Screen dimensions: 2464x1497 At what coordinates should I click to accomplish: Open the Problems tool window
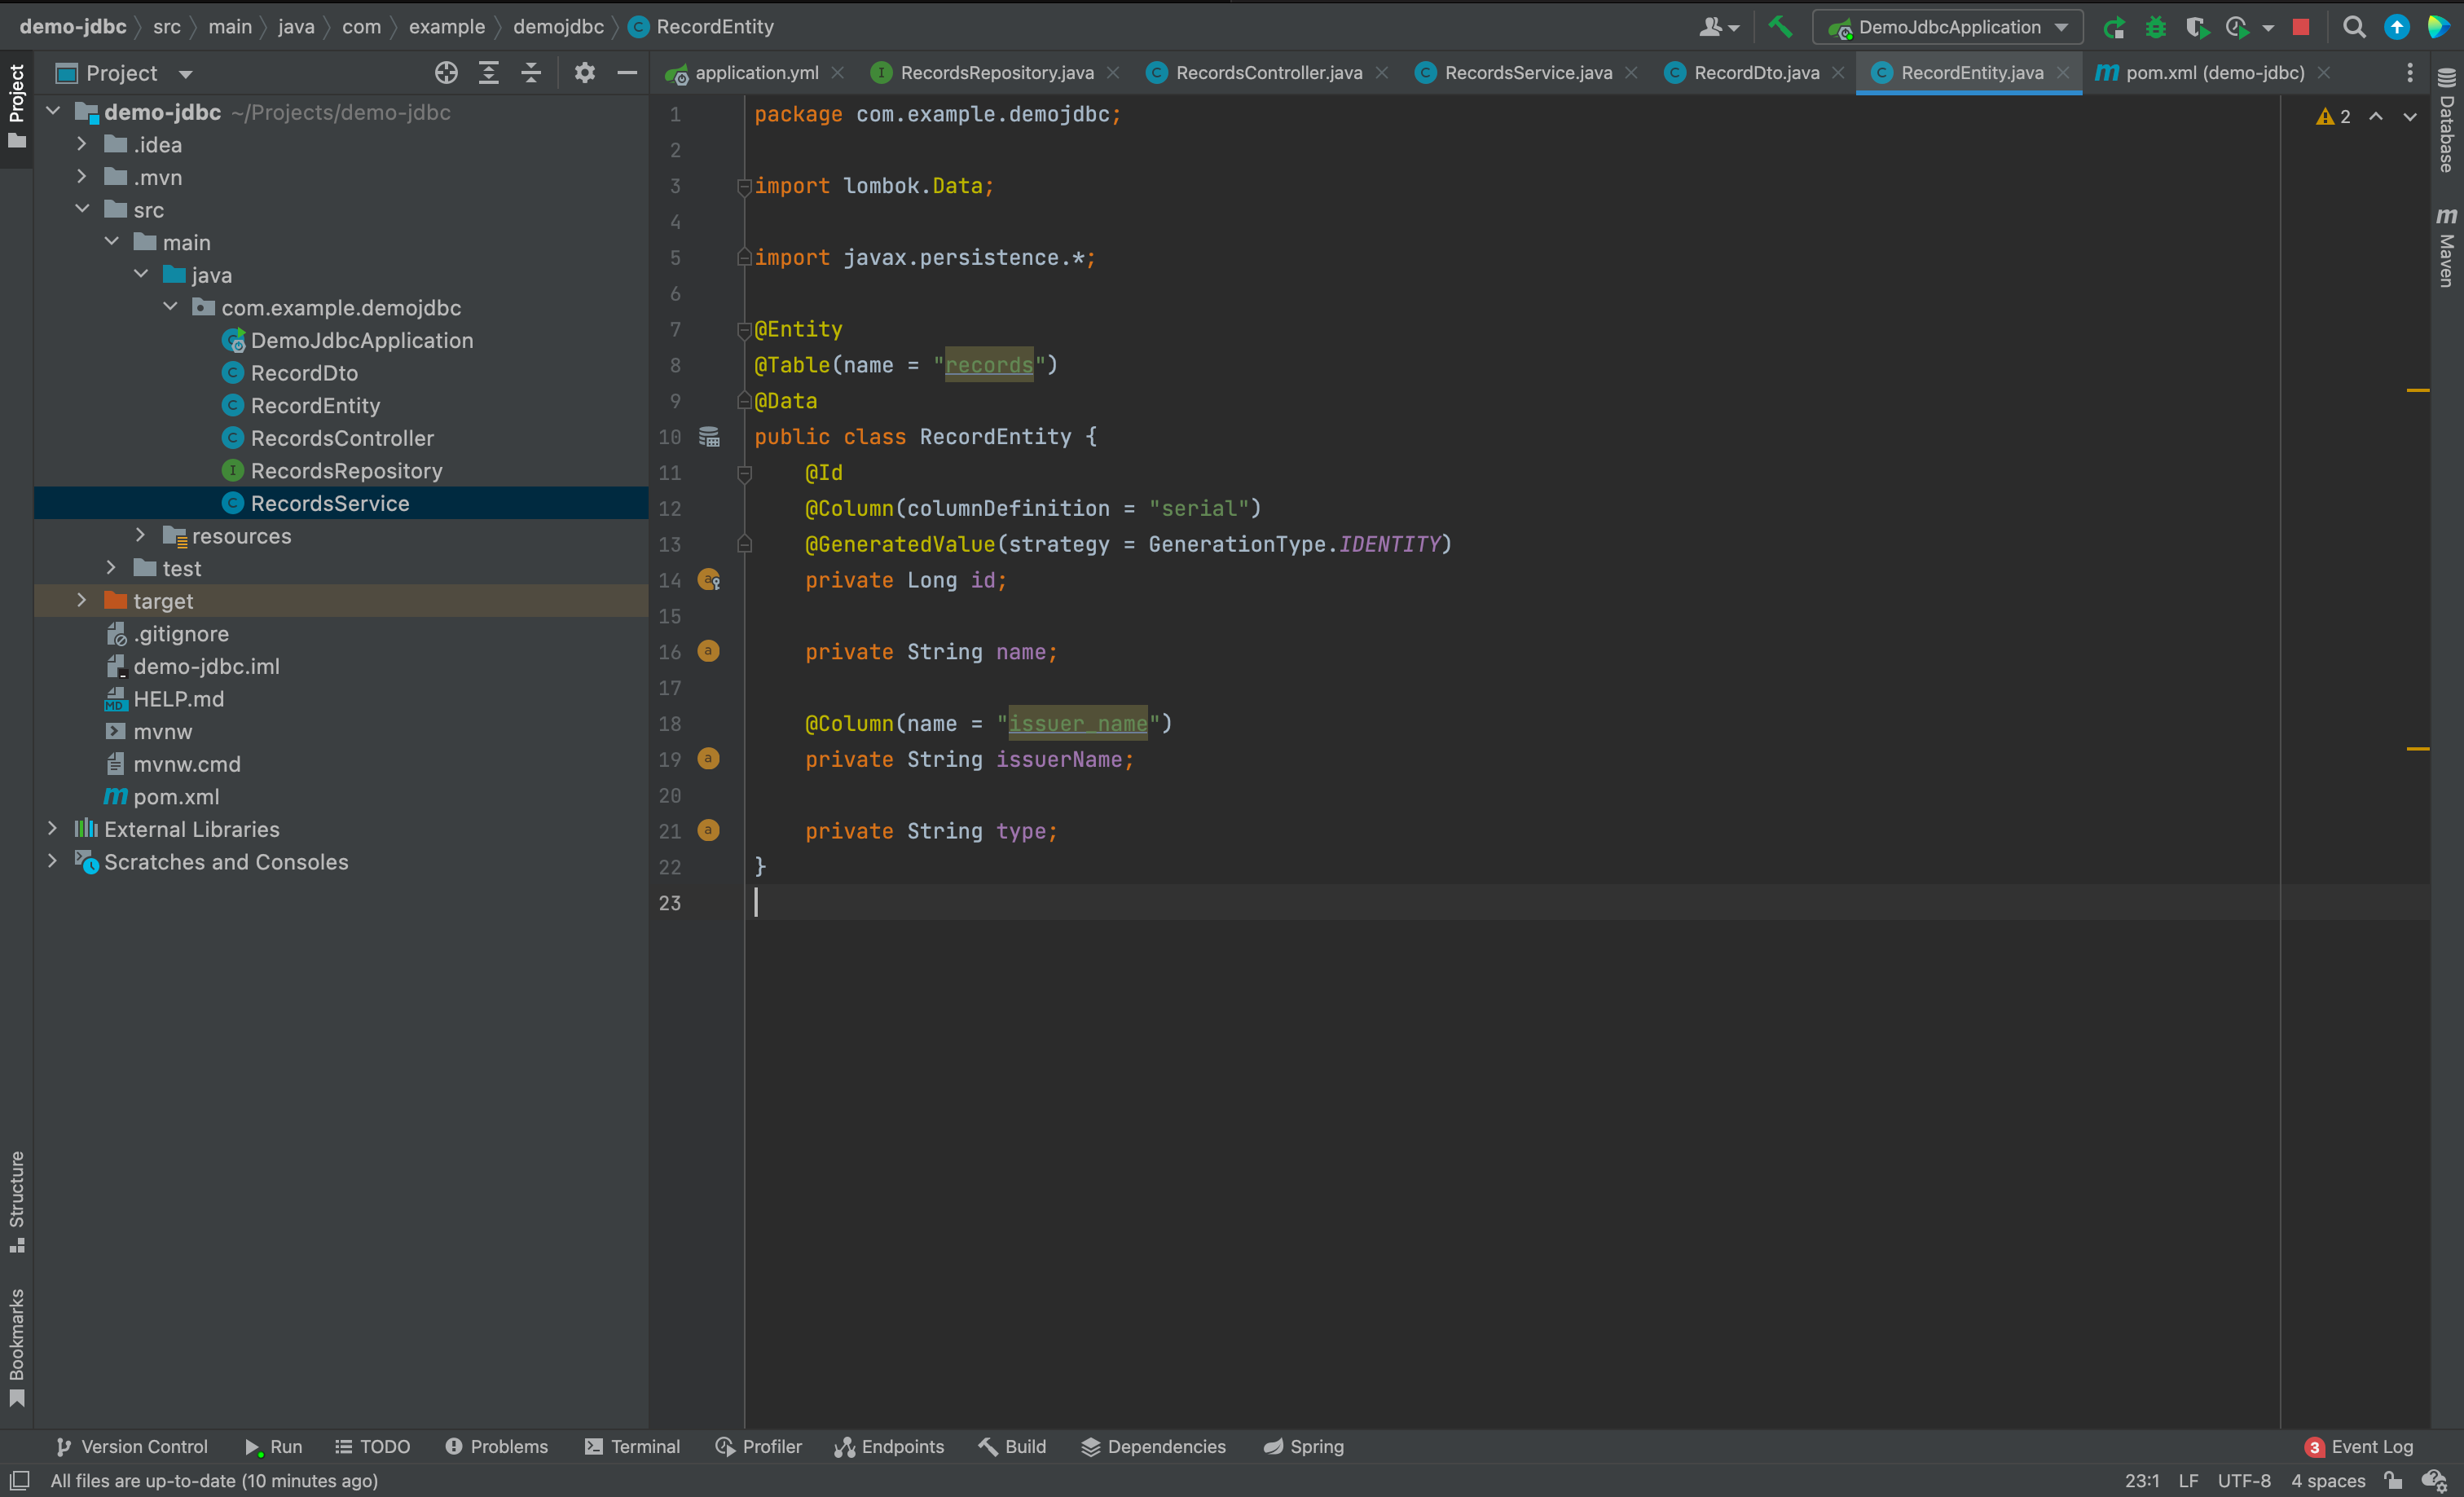click(x=497, y=1446)
